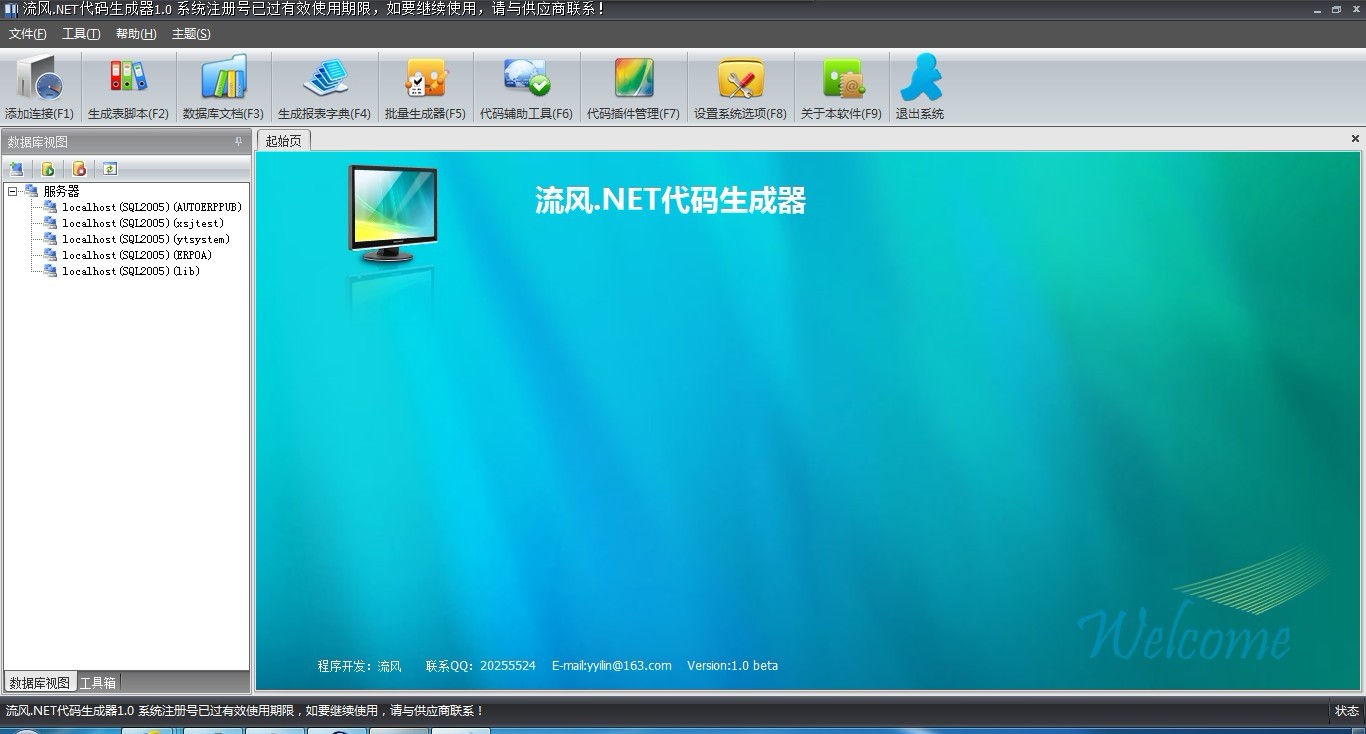This screenshot has width=1366, height=734.
Task: Click the 添加连接(F1) toolbar icon
Action: 39,80
